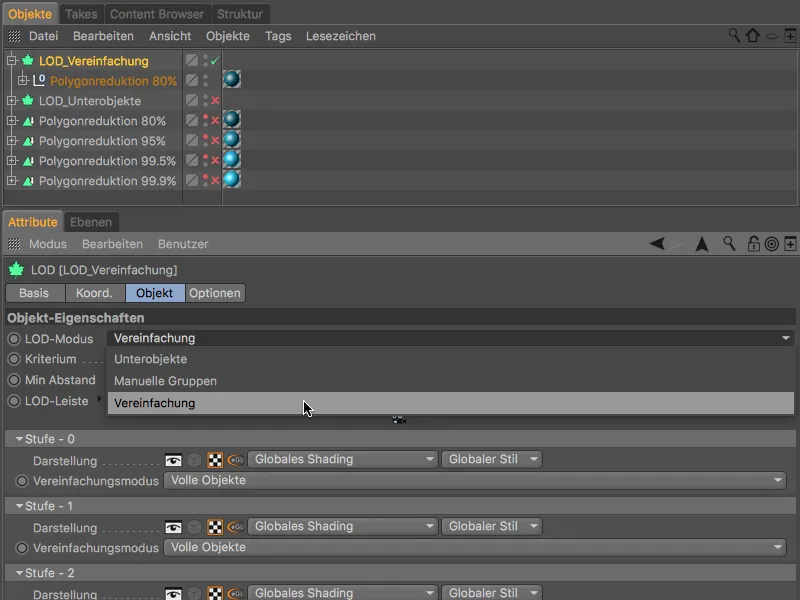Click the animation dot beside Kriterium
This screenshot has height=600, width=800.
click(x=14, y=359)
